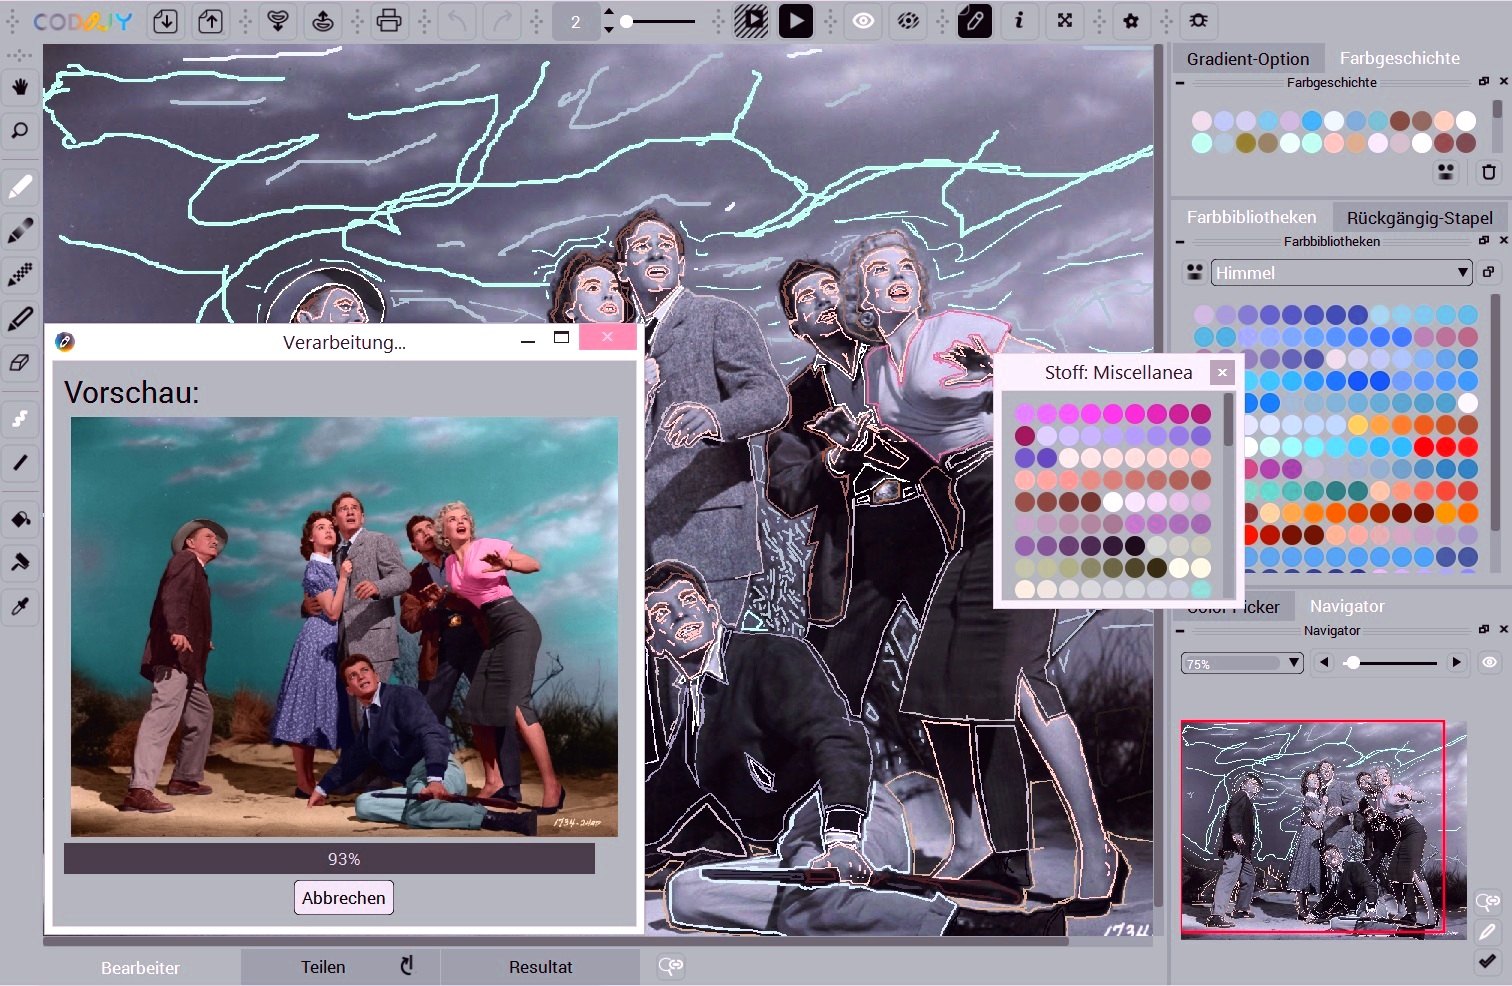
Task: Open settings with the gear icon
Action: (x=1131, y=21)
